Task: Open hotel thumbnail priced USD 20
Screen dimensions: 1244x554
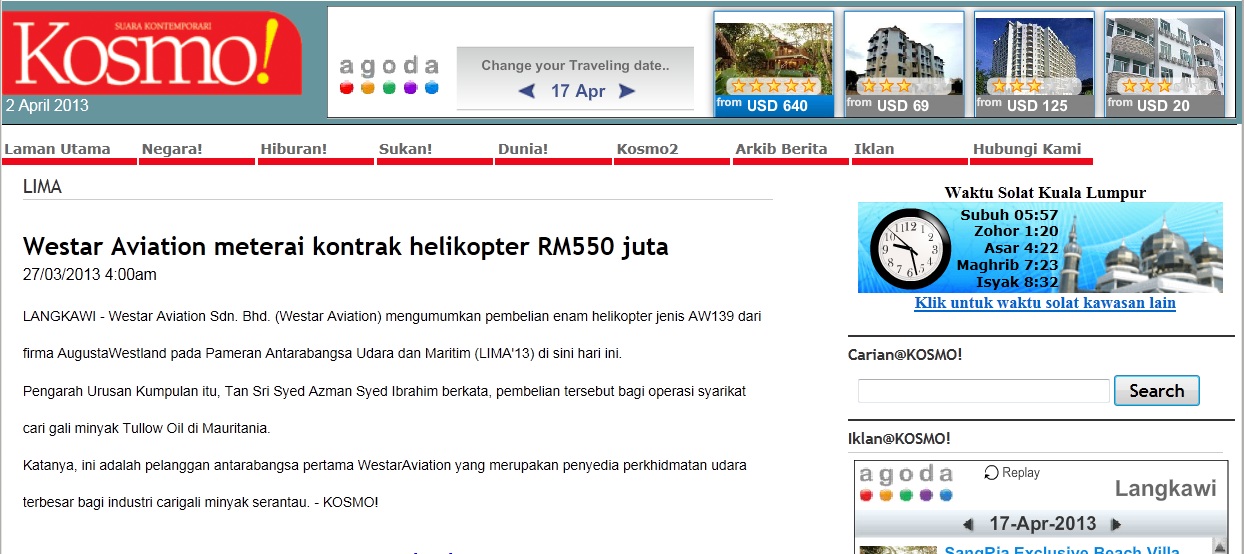Action: 1164,64
